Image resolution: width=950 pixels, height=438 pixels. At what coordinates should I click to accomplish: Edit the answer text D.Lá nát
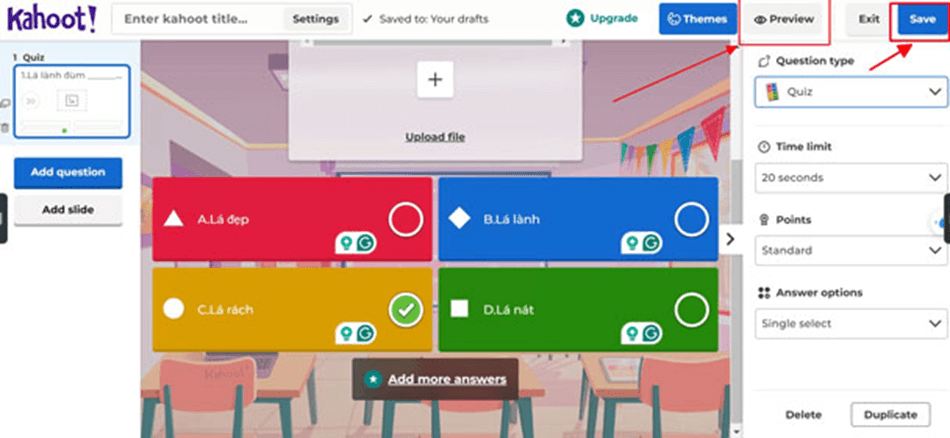point(509,310)
